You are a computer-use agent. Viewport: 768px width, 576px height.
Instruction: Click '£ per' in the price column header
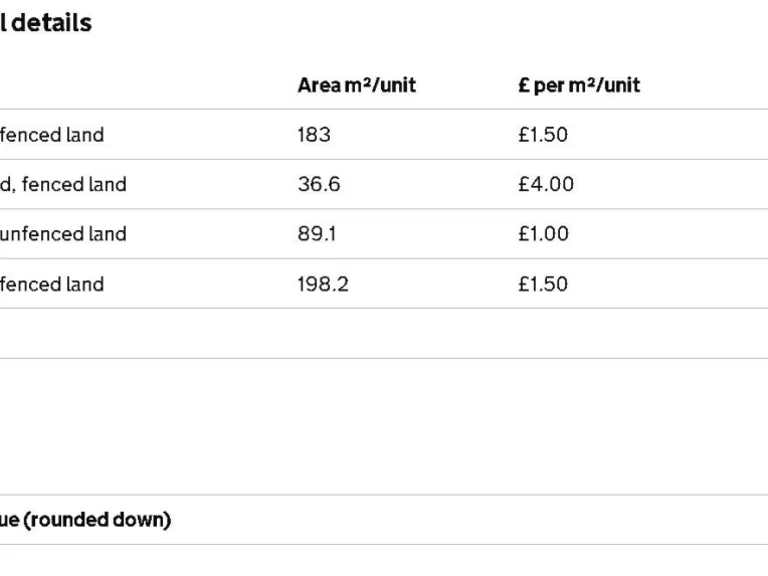[541, 85]
